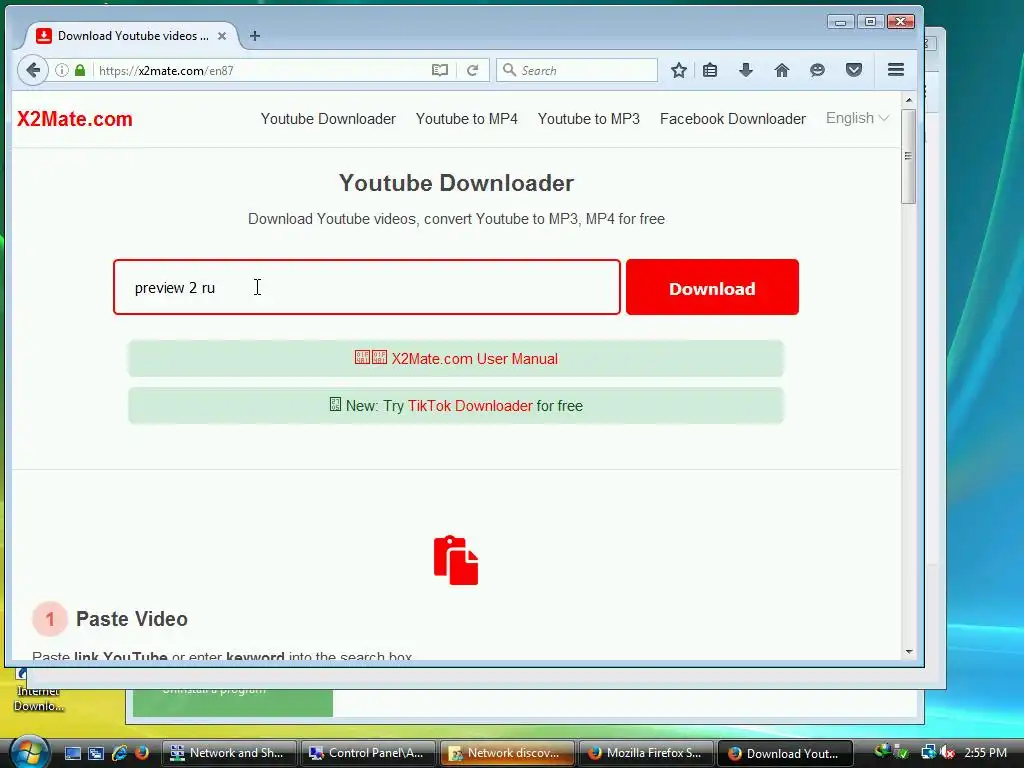Click the 'Youtube Downloader' page heading
The width and height of the screenshot is (1024, 768).
coord(456,183)
